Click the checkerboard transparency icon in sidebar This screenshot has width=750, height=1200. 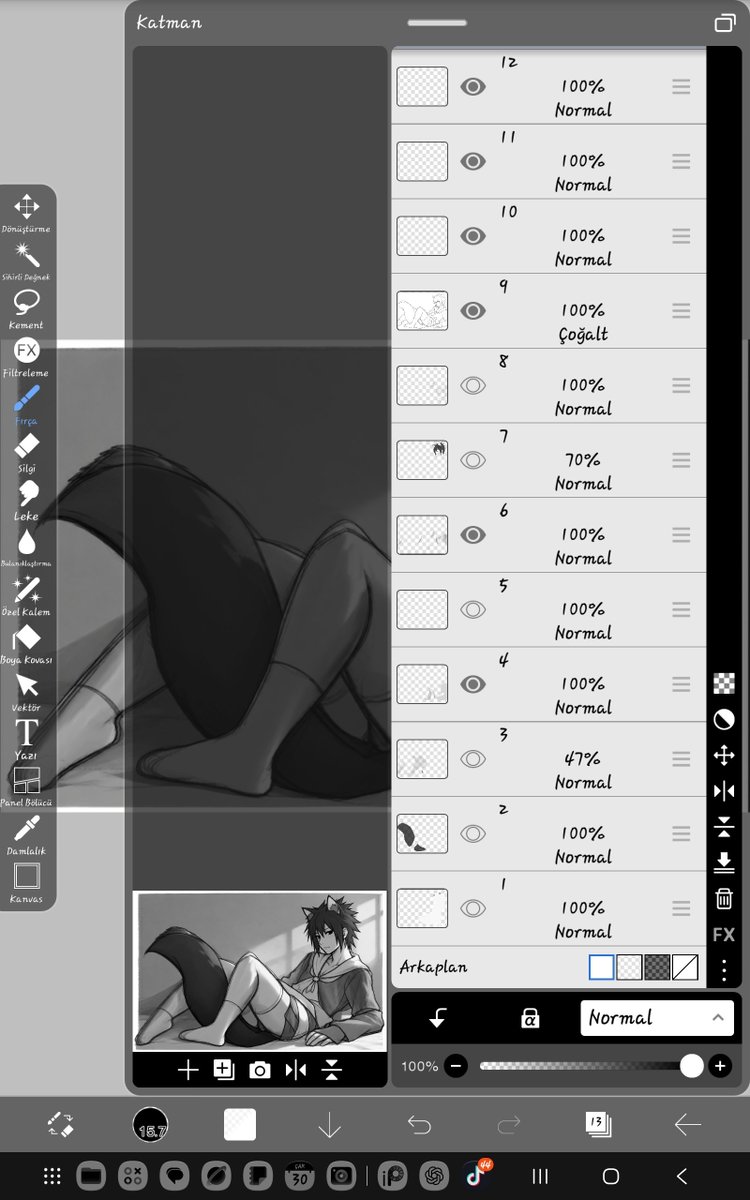tap(724, 684)
